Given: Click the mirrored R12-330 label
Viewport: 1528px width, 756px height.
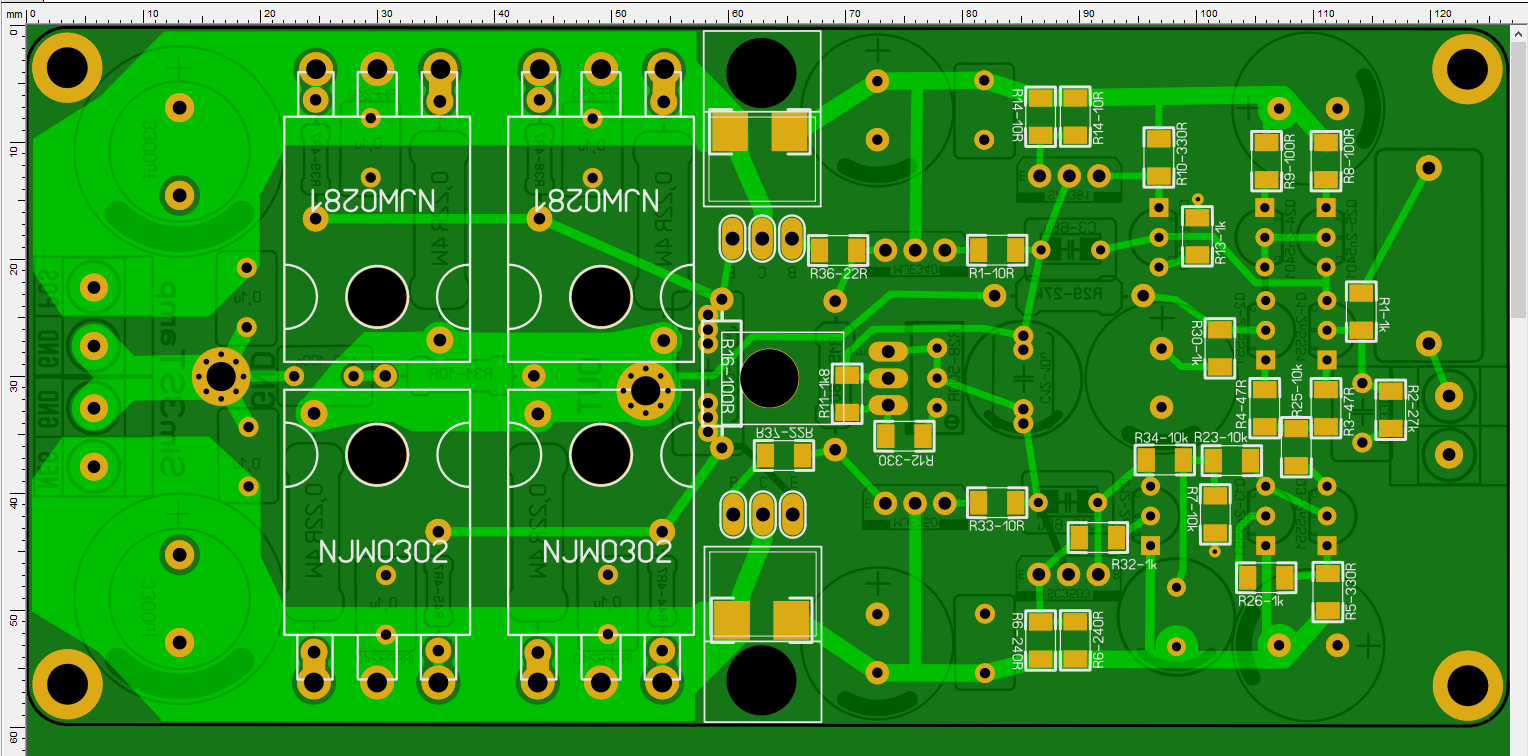Looking at the screenshot, I should coord(907,461).
